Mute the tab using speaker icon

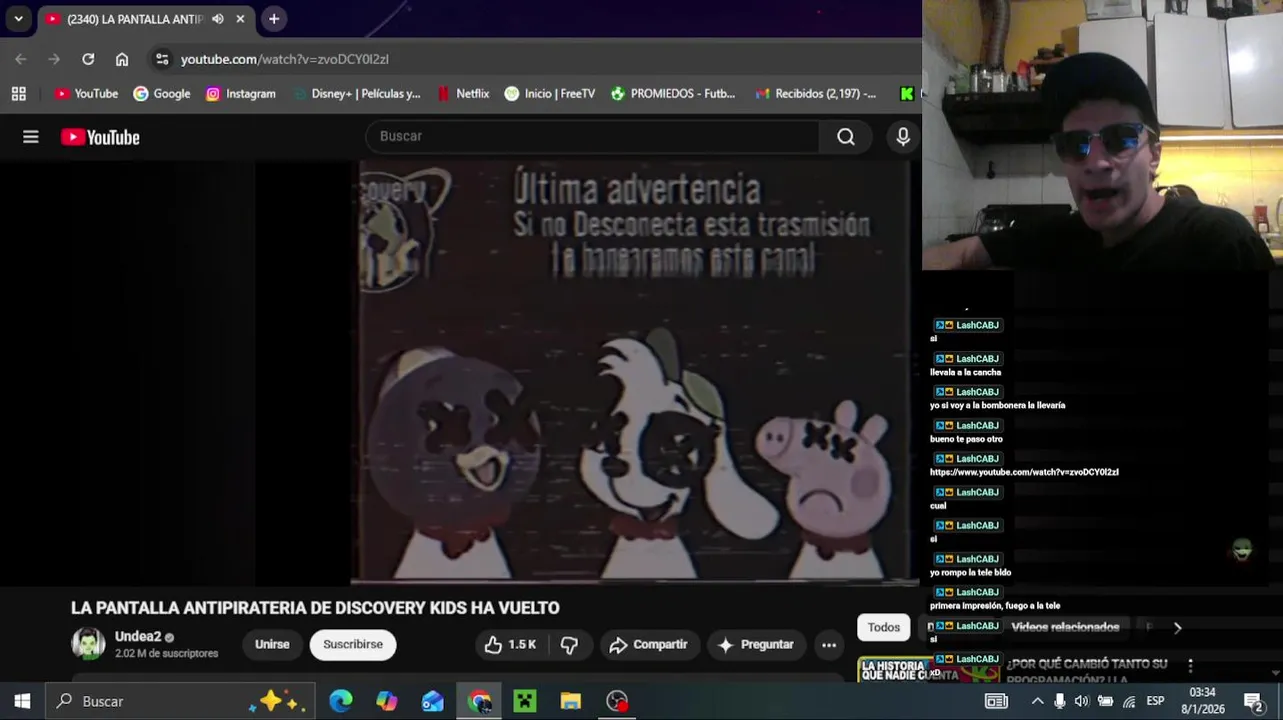(217, 19)
